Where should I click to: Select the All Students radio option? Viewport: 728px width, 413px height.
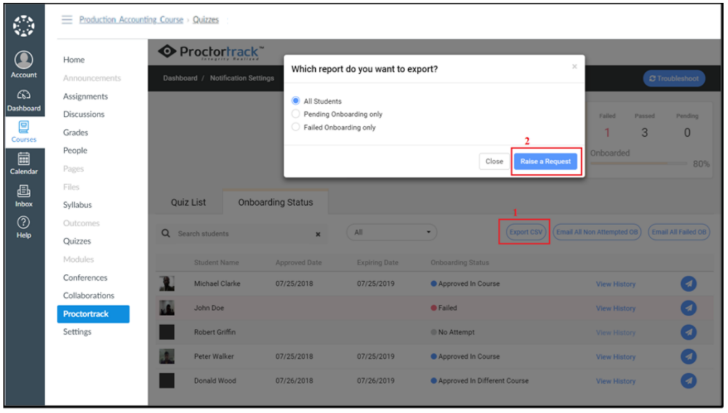pos(295,100)
